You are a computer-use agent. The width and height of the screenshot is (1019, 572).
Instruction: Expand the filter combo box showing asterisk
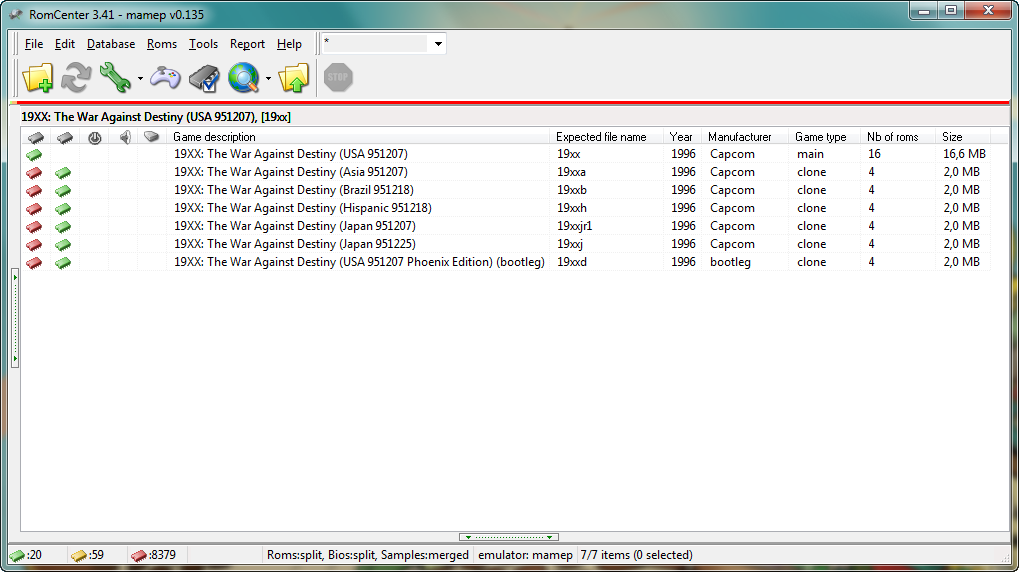pyautogui.click(x=438, y=44)
